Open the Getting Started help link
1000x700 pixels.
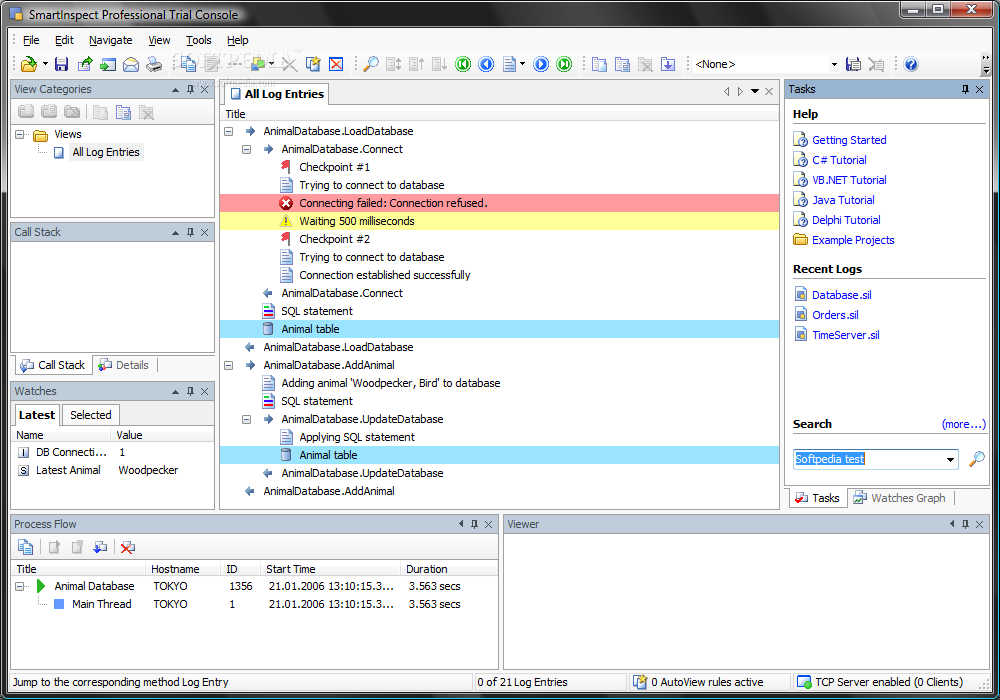[849, 140]
